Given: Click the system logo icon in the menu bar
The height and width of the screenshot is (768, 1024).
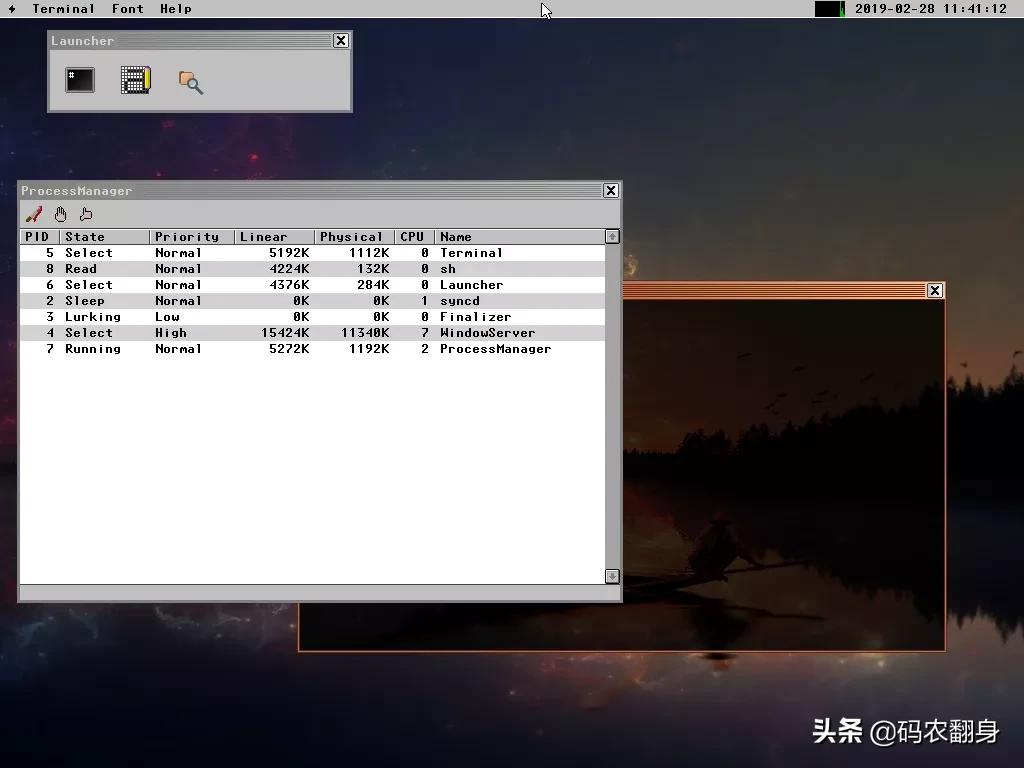Looking at the screenshot, I should tap(10, 9).
